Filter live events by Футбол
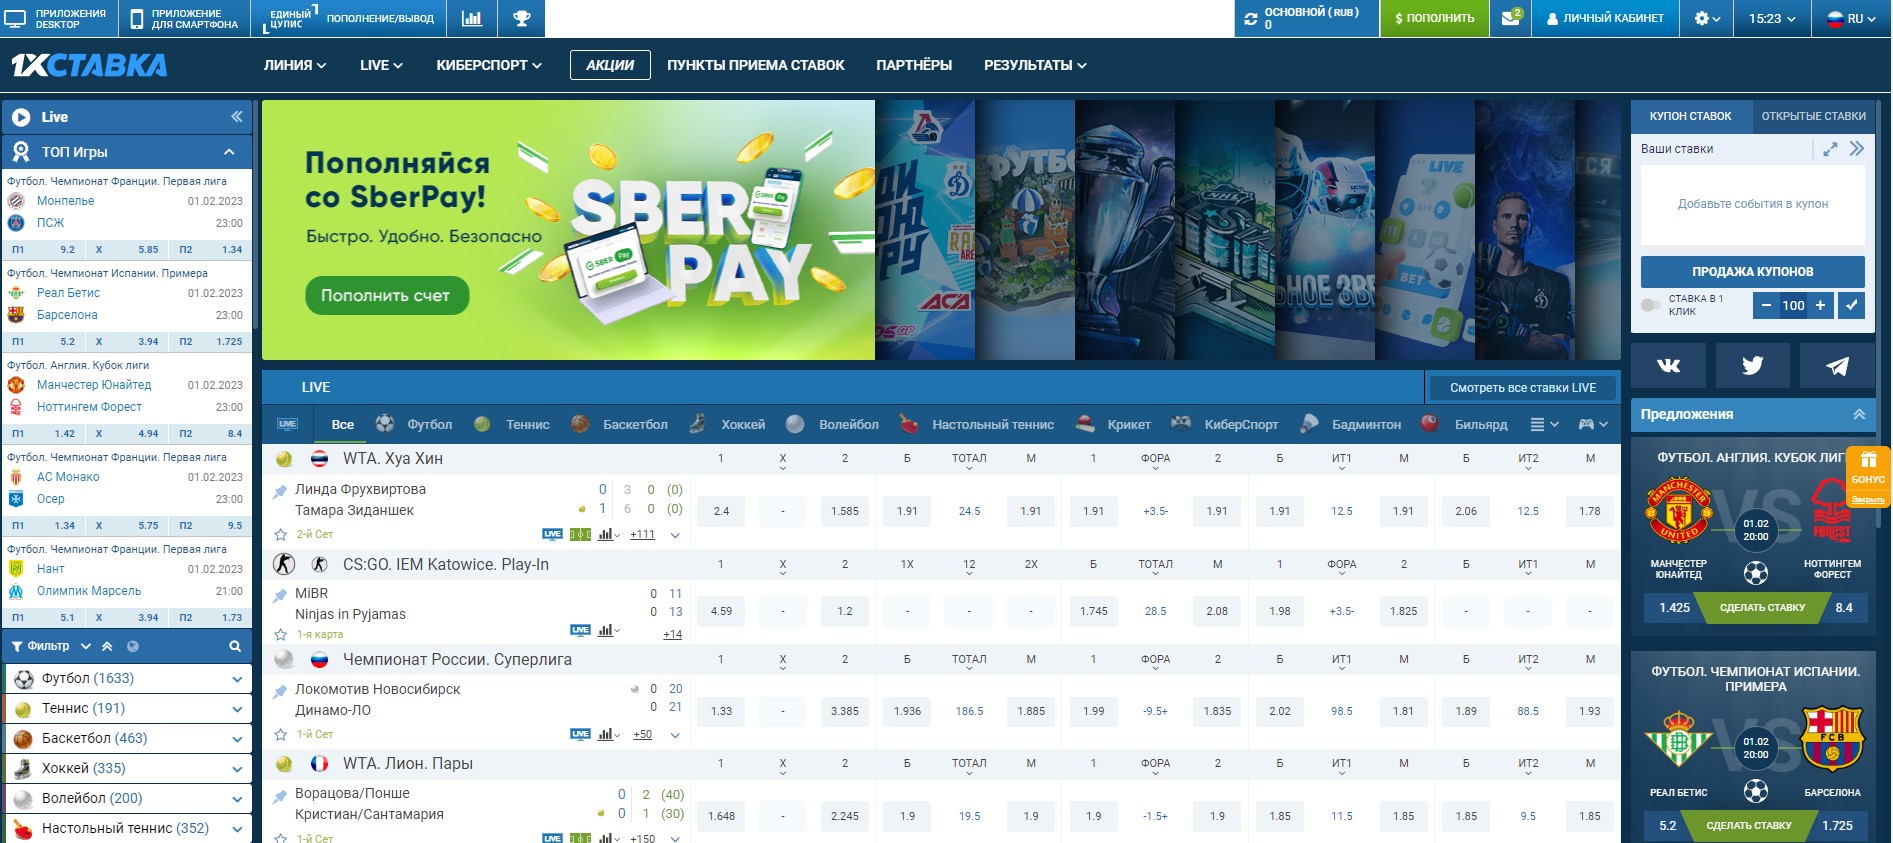Viewport: 1893px width, 843px height. tap(414, 424)
